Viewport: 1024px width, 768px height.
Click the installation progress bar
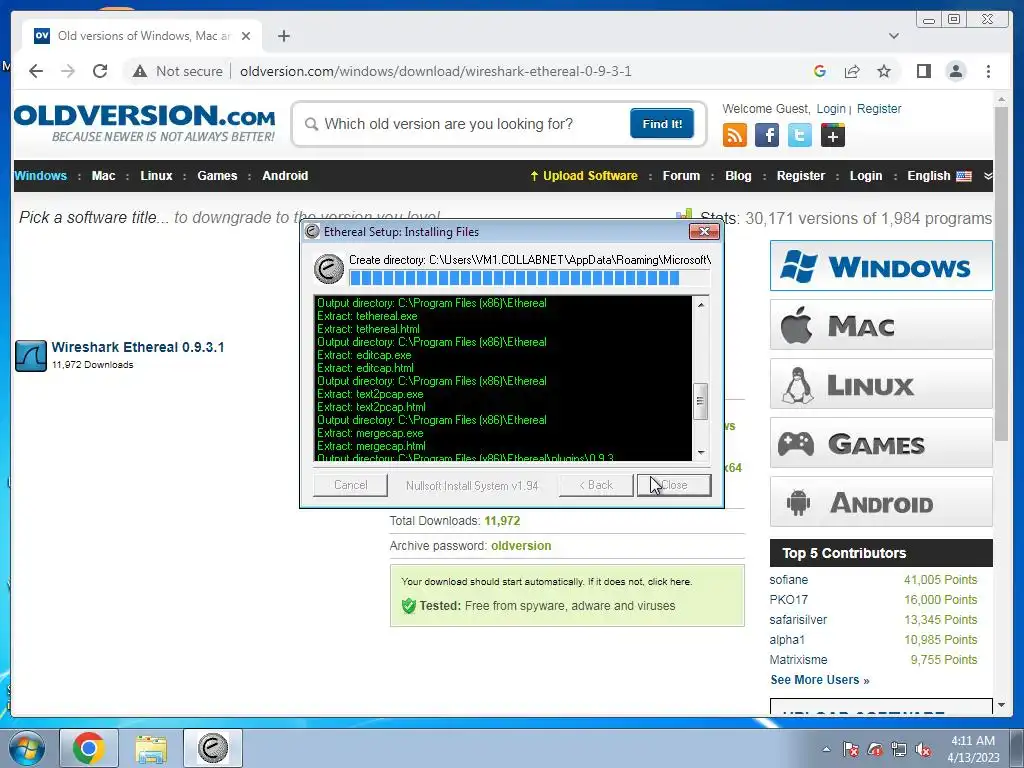pos(529,278)
